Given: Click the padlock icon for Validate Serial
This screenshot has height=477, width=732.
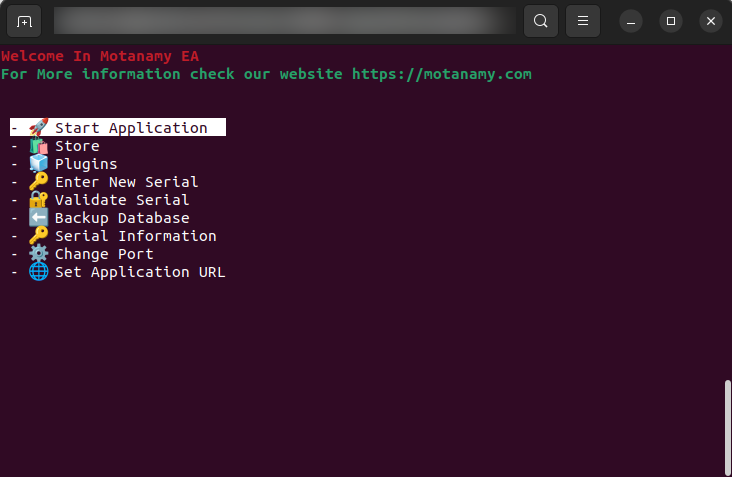Looking at the screenshot, I should [x=38, y=200].
